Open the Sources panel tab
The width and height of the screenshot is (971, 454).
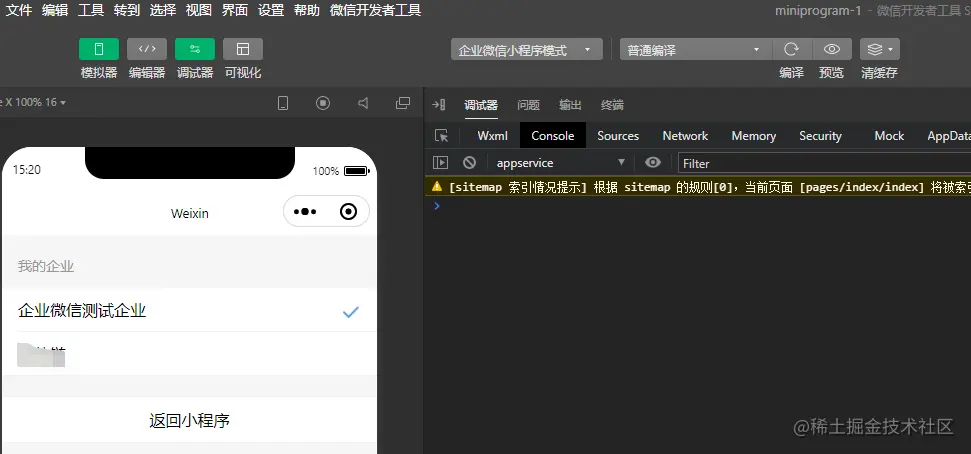[x=618, y=136]
